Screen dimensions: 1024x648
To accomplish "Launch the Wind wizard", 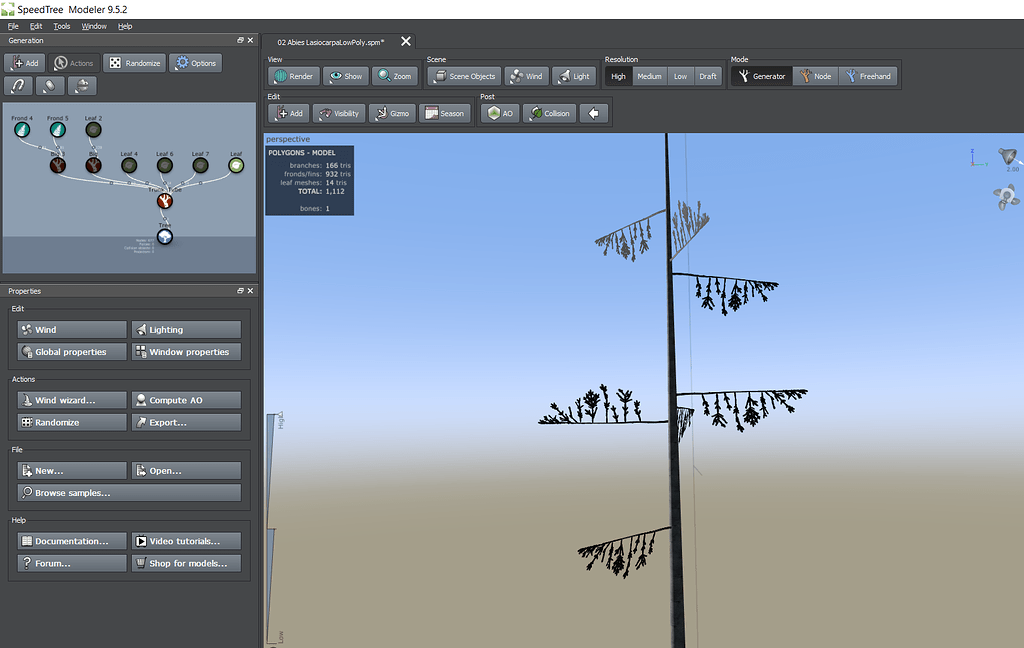I will click(x=71, y=400).
